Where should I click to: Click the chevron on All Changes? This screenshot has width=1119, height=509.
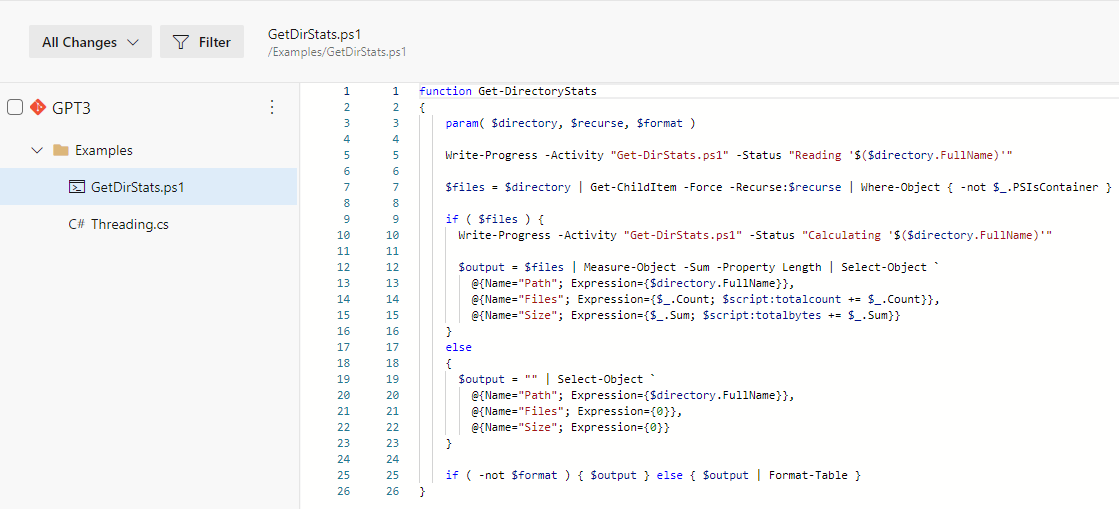pyautogui.click(x=133, y=42)
